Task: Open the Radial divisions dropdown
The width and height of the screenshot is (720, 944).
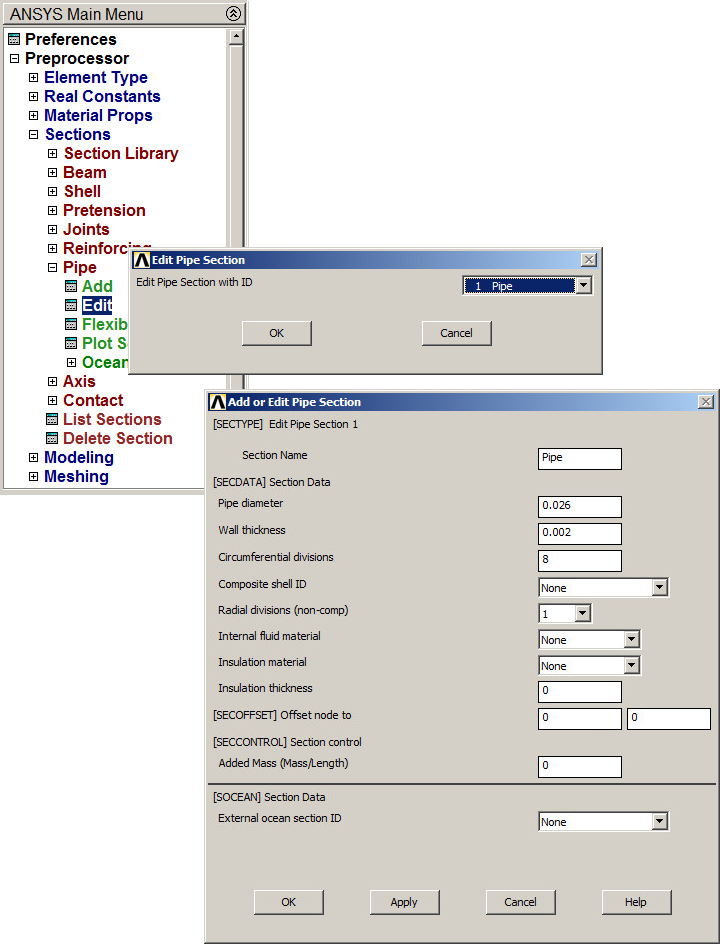Action: [x=582, y=614]
